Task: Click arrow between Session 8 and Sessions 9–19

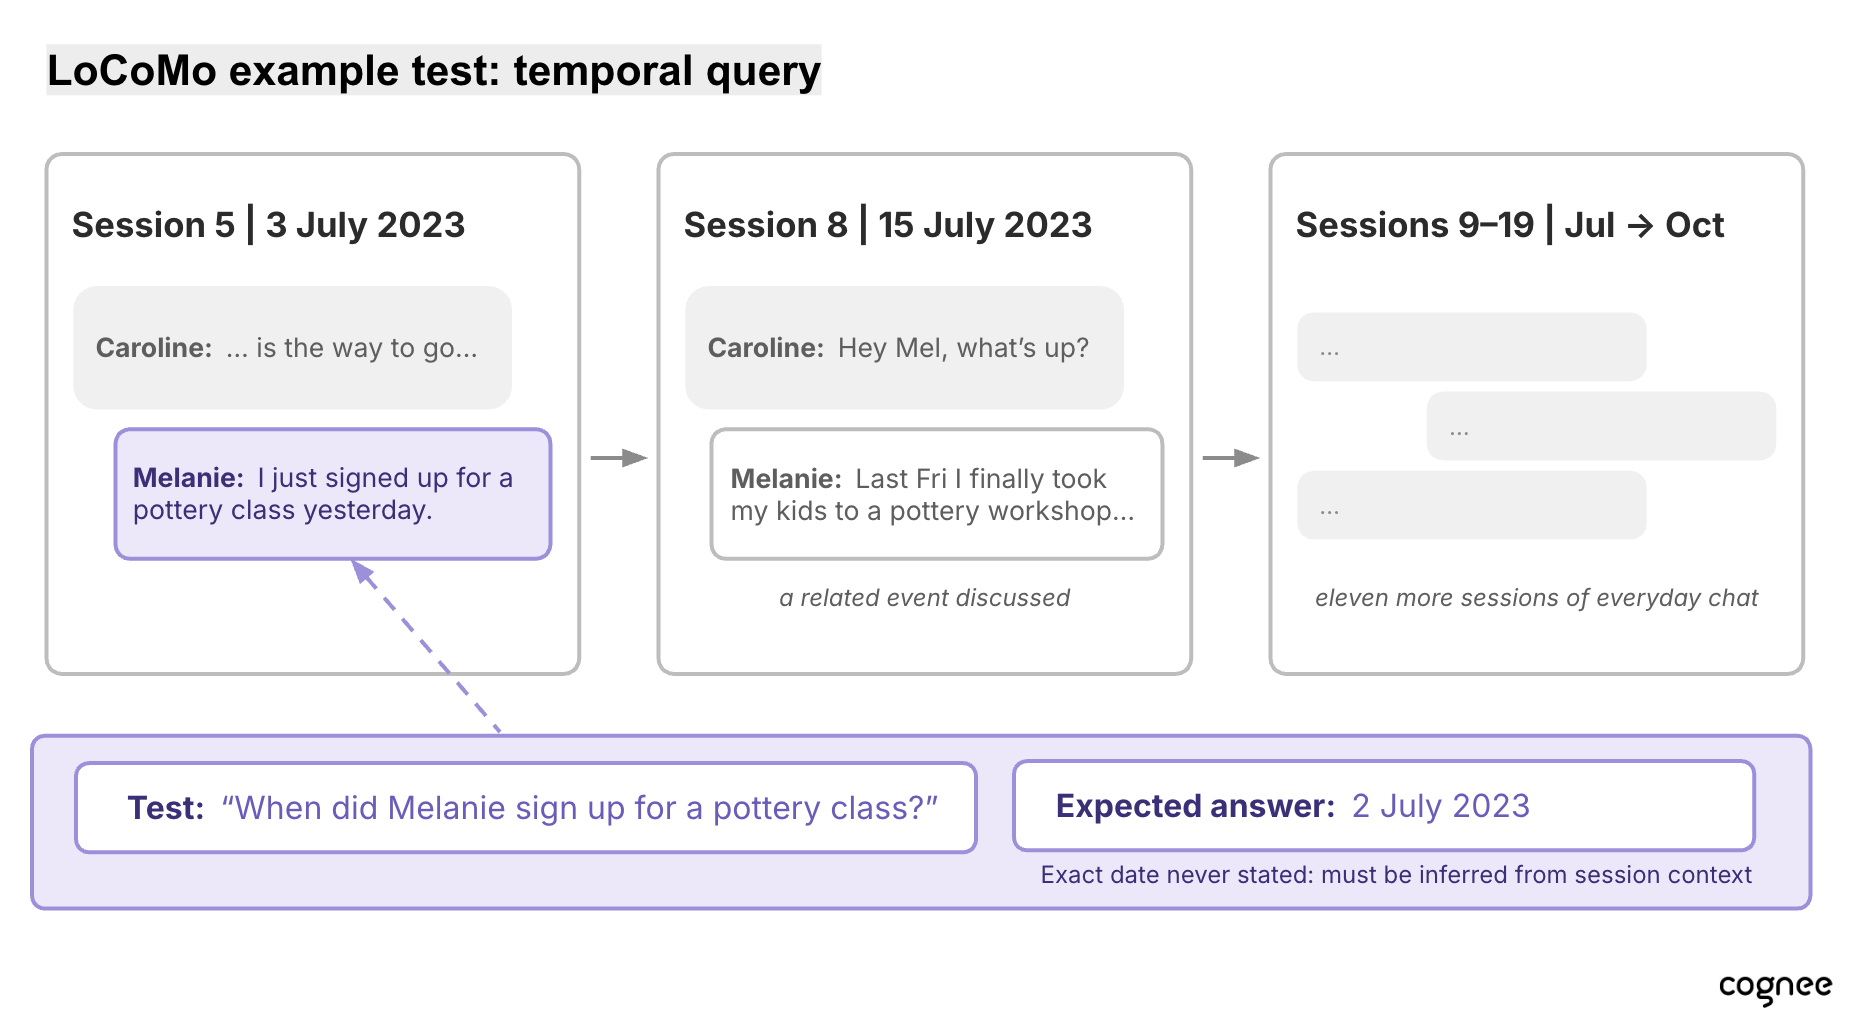Action: coord(1231,458)
